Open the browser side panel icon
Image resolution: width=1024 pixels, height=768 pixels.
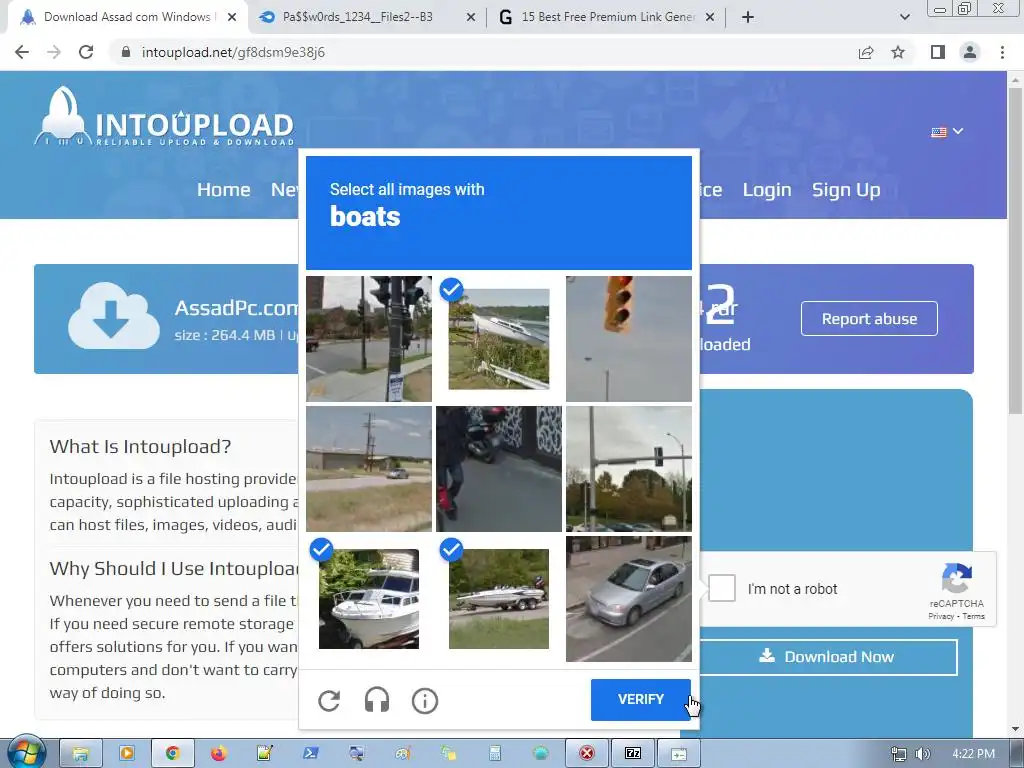point(938,52)
